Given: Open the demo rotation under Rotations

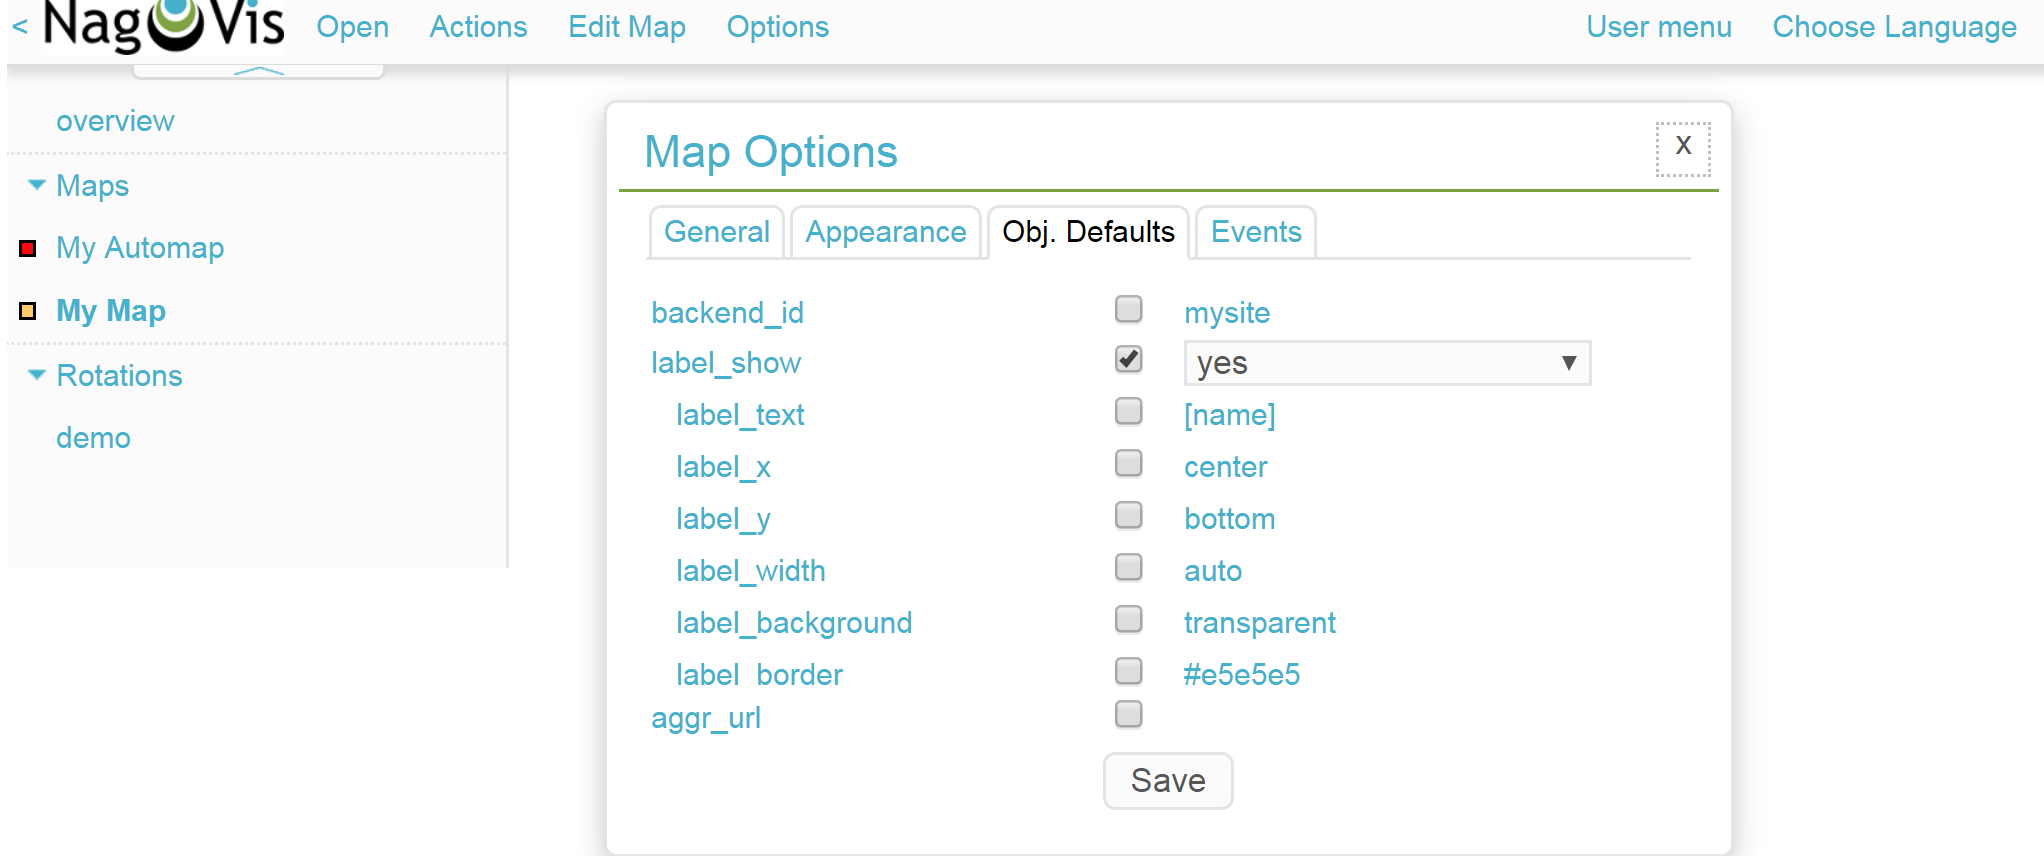Looking at the screenshot, I should tap(93, 437).
